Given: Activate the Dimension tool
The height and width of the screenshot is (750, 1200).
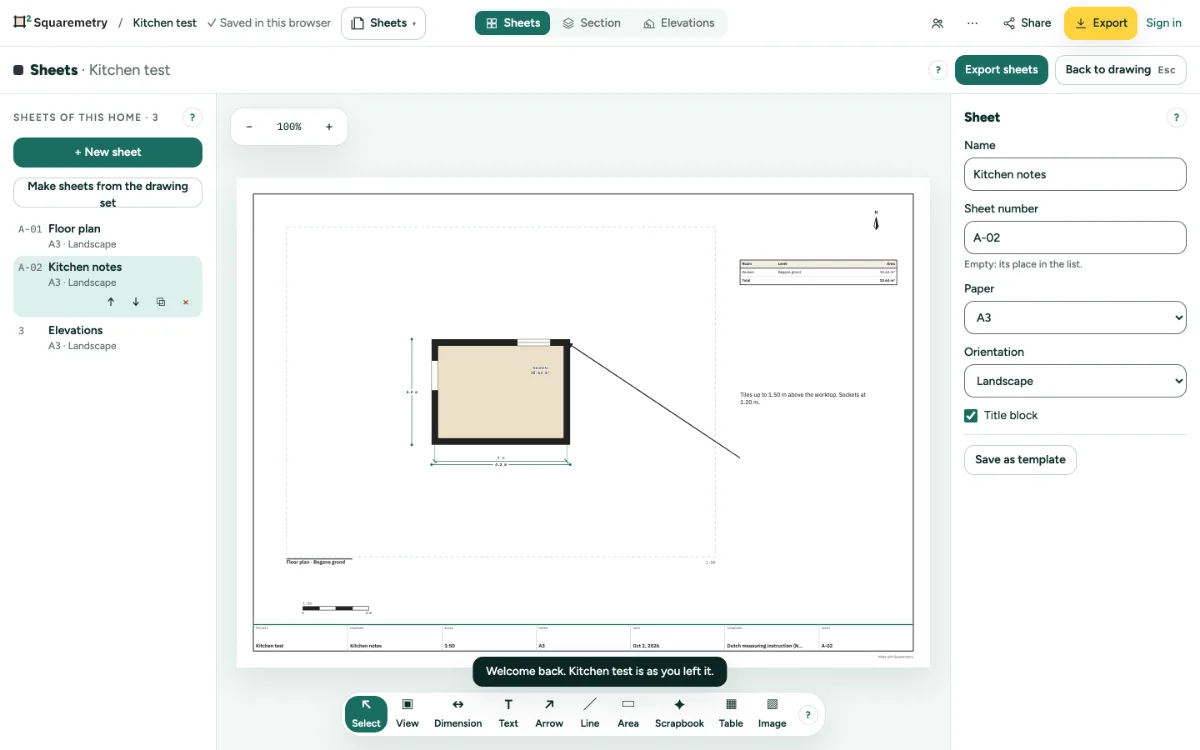Looking at the screenshot, I should coord(458,714).
